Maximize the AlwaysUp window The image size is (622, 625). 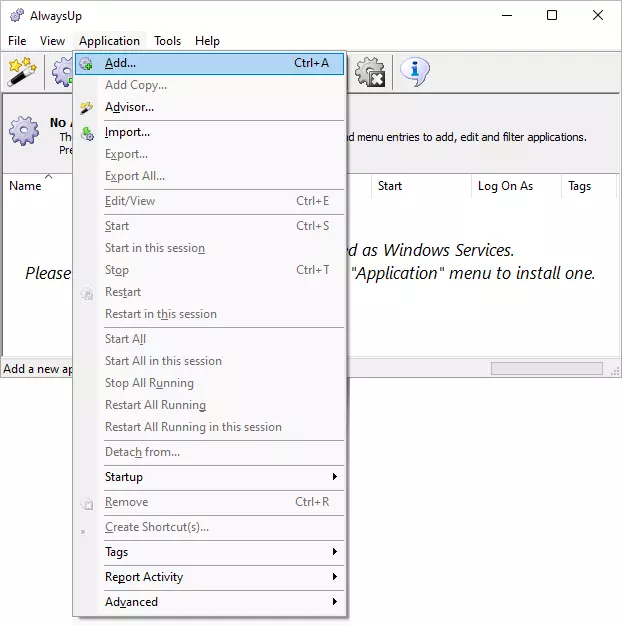(552, 16)
